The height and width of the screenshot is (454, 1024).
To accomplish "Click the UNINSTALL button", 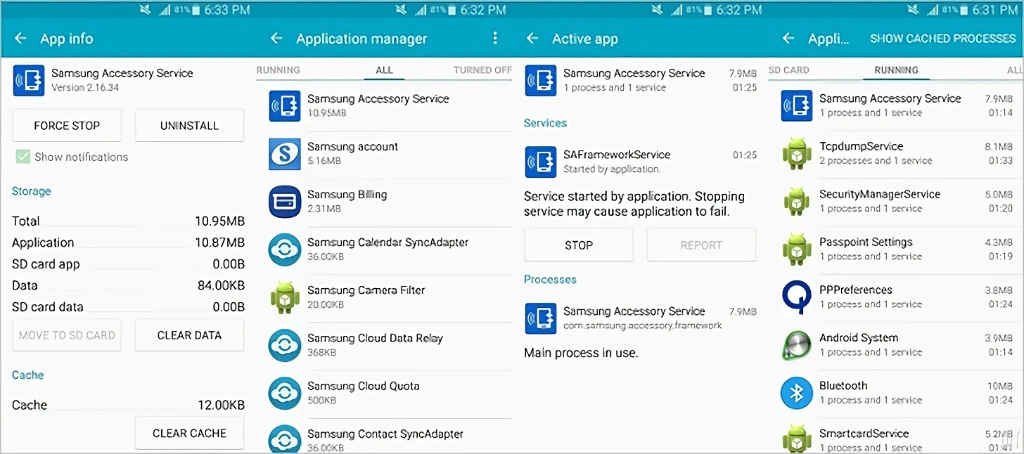I will click(x=189, y=125).
